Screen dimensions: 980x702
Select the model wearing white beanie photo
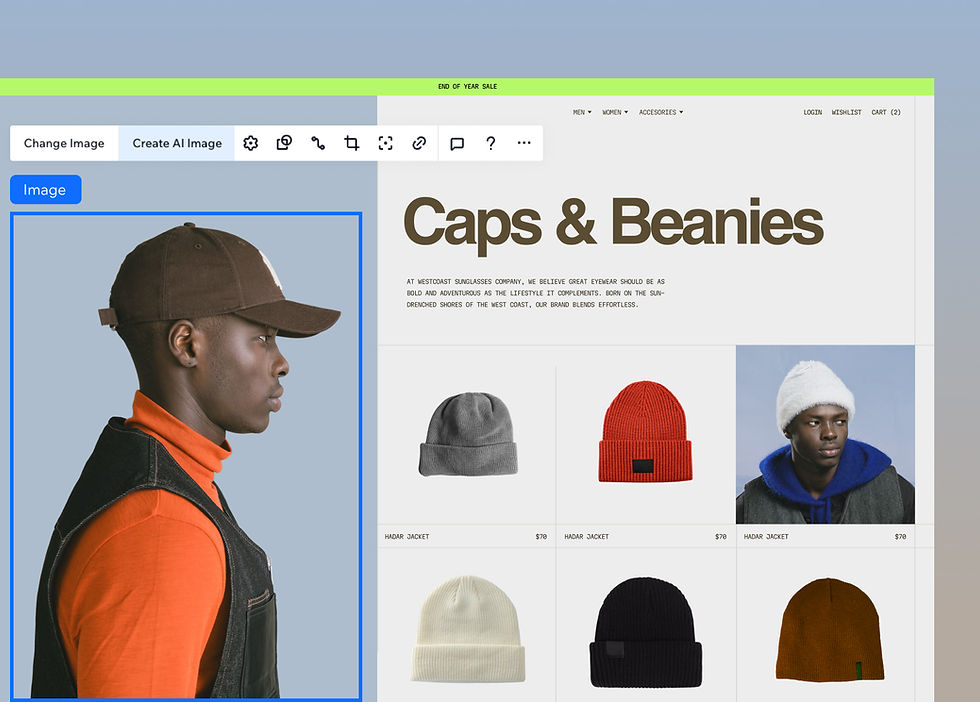coord(825,434)
